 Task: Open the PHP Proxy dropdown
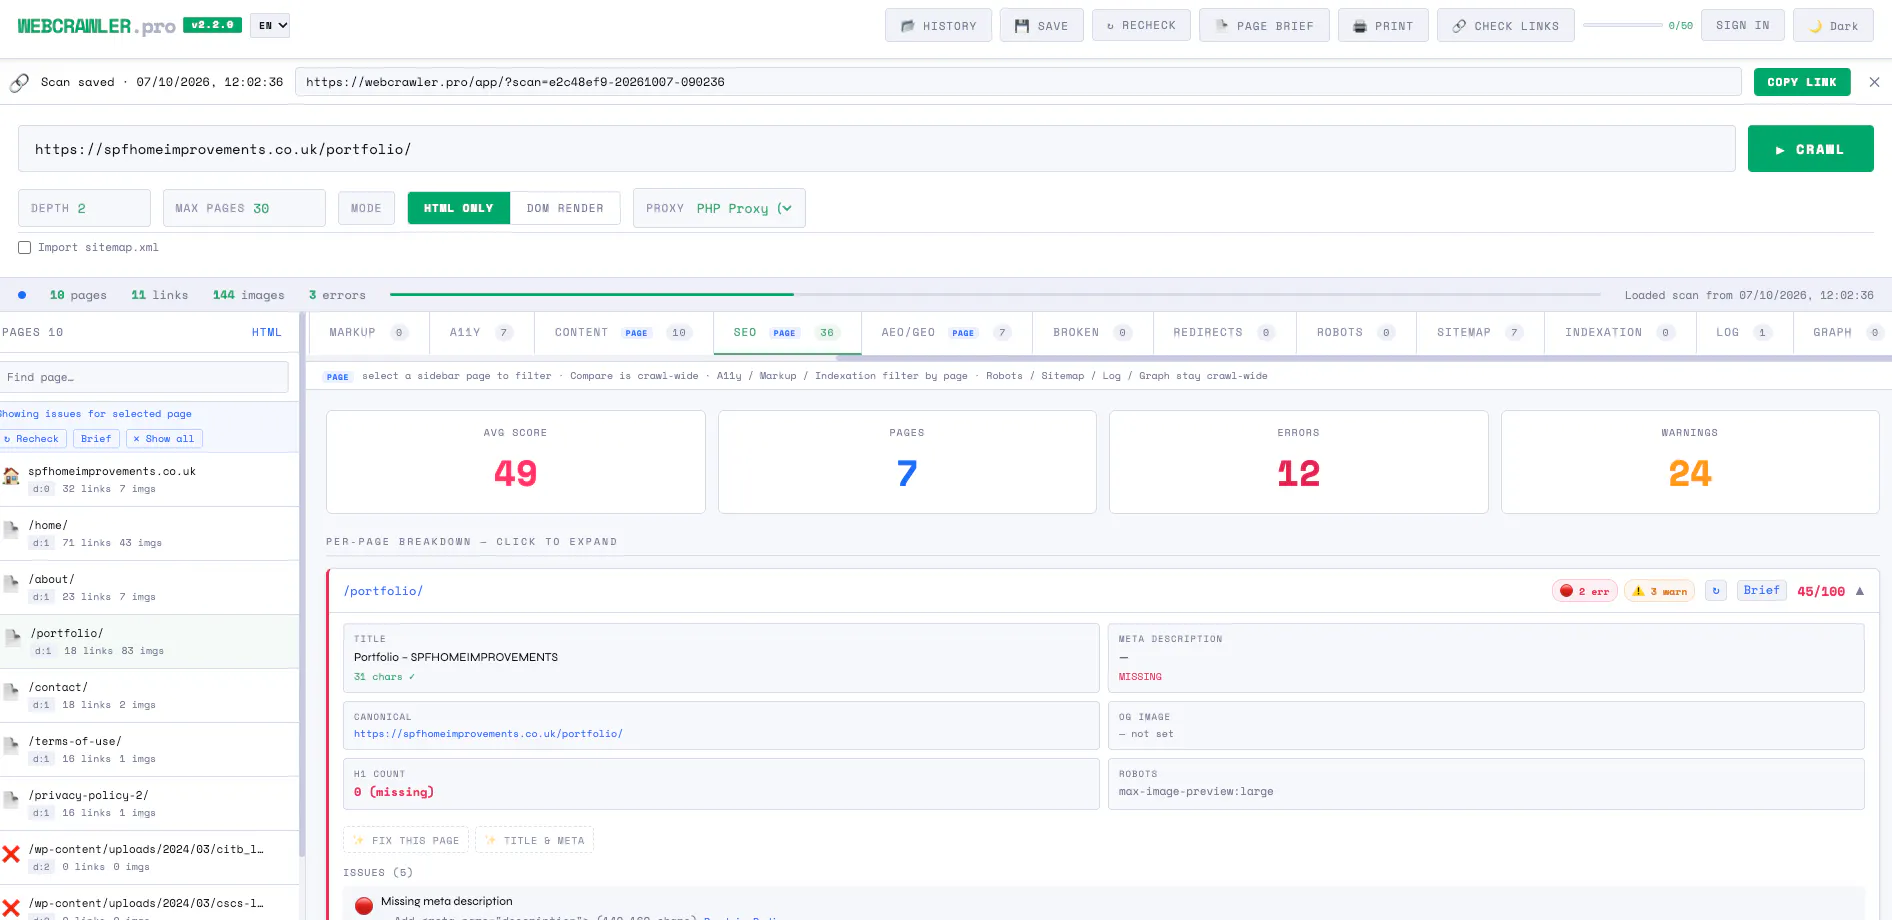[745, 208]
